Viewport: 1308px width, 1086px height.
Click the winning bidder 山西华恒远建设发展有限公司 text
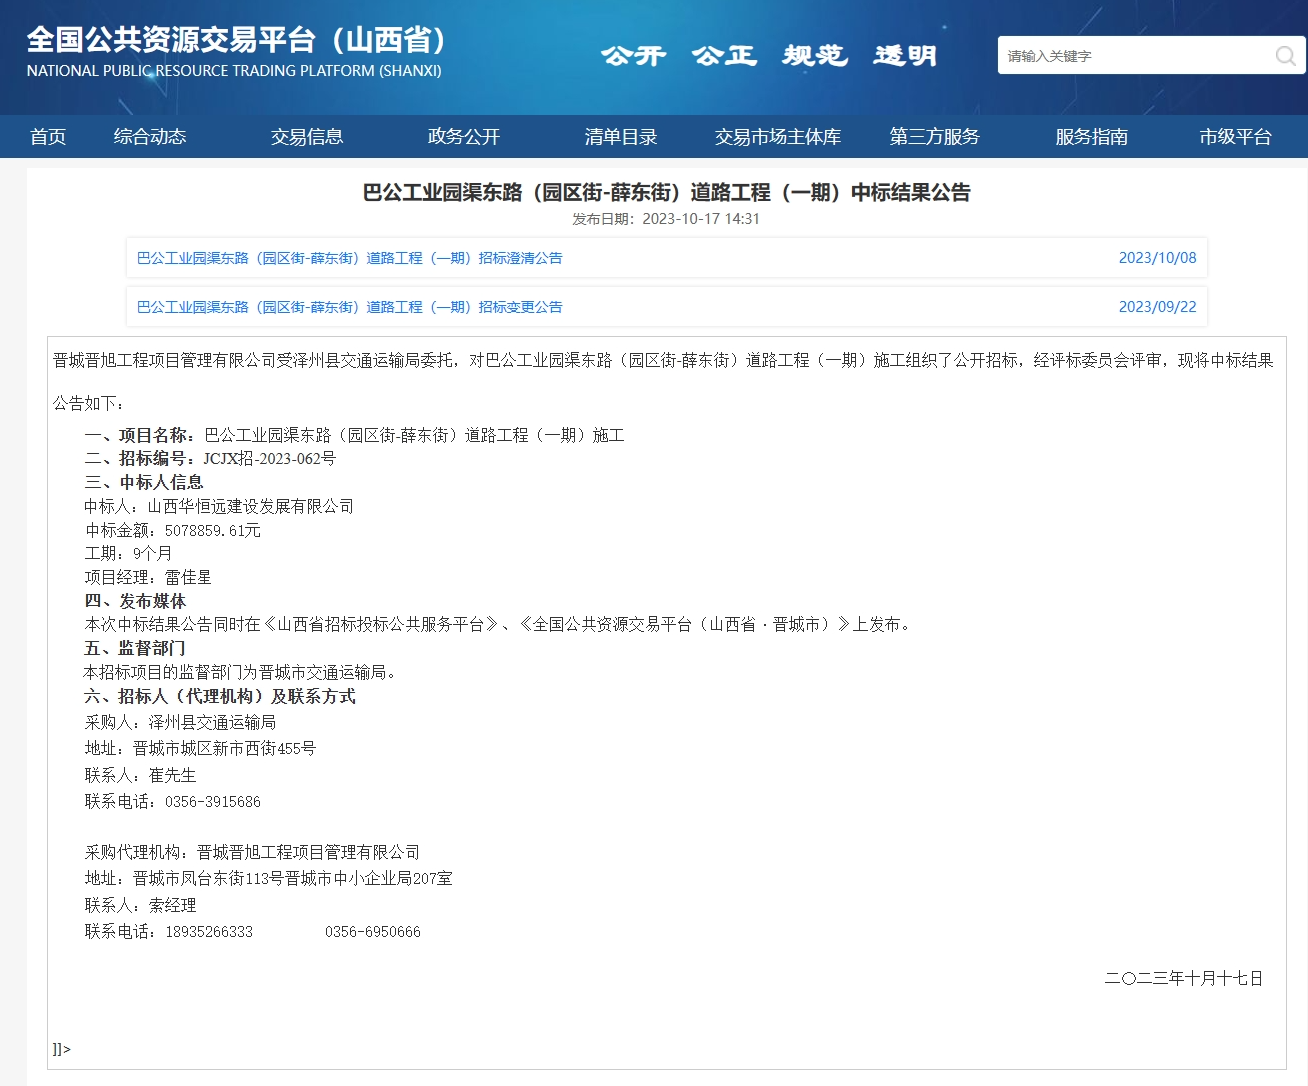(250, 506)
